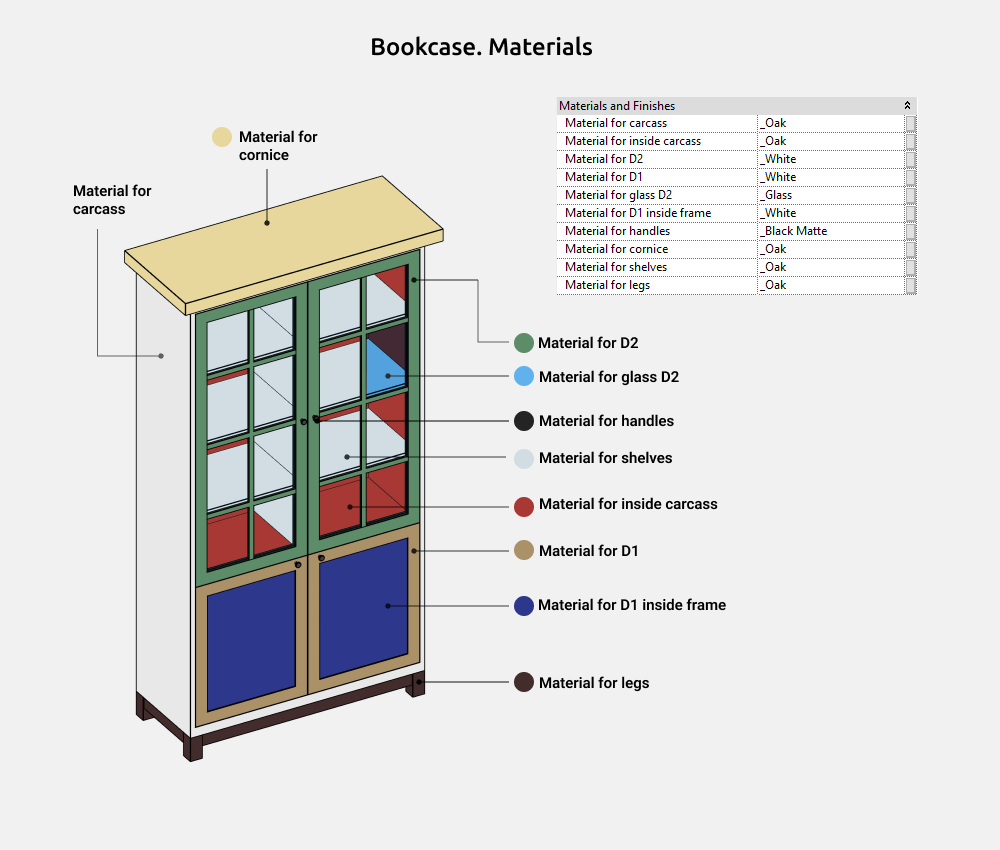Click the Material for handles legend label

pos(607,421)
